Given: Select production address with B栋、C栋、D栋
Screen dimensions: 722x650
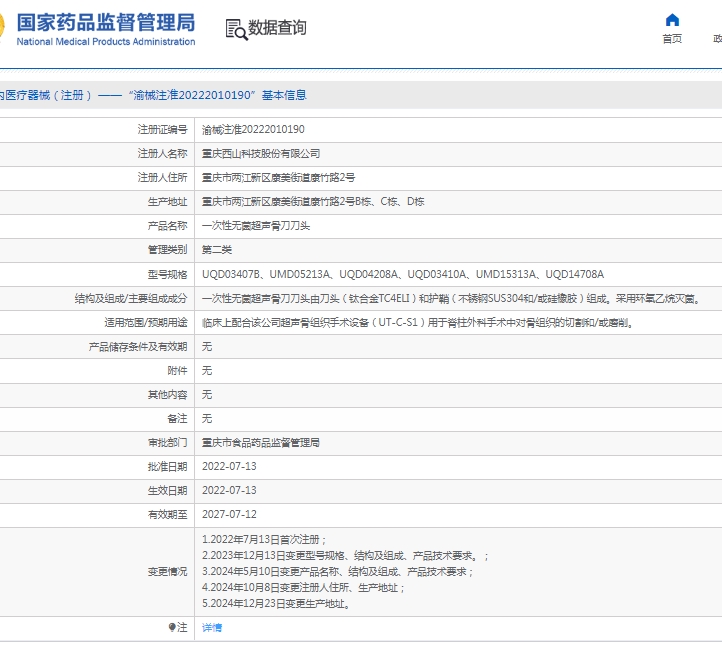Looking at the screenshot, I should (313, 201).
